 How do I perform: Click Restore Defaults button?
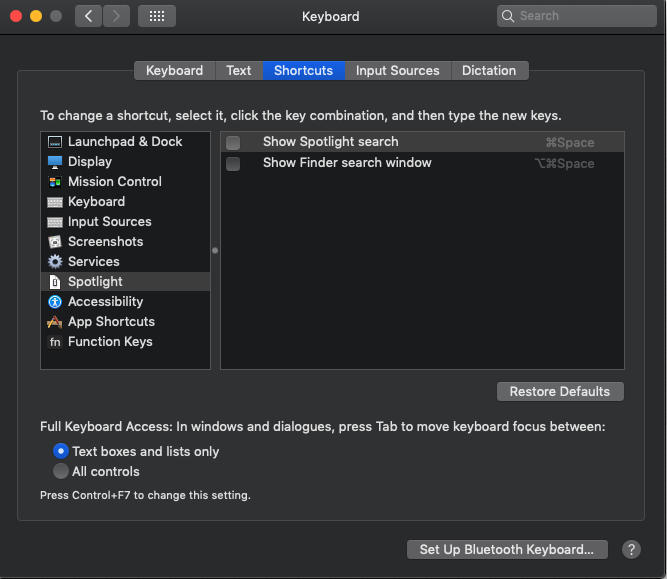pos(560,391)
